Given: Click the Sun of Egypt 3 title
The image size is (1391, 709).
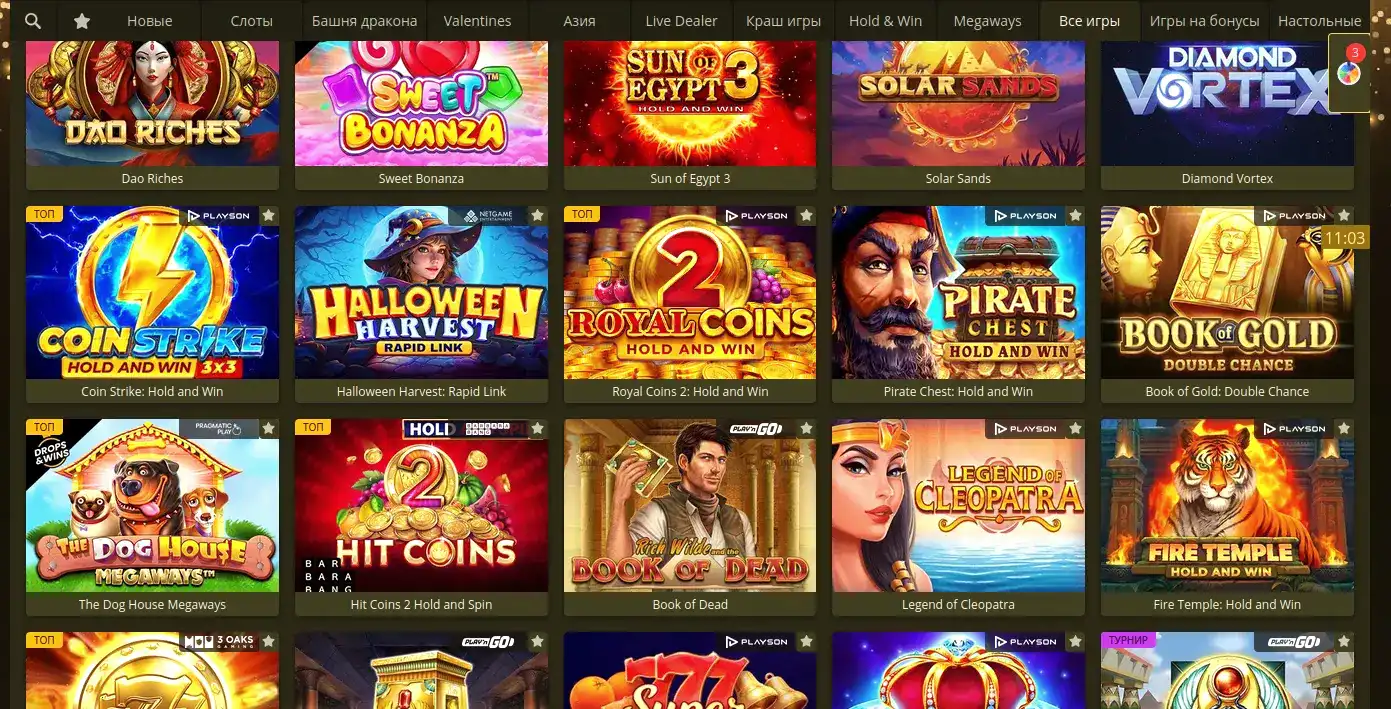Looking at the screenshot, I should (690, 178).
